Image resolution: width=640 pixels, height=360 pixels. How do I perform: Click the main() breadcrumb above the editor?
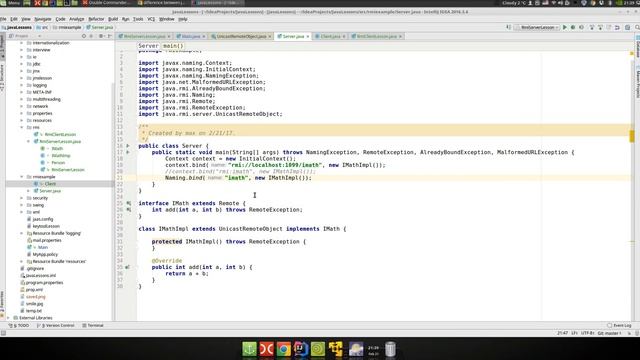(x=173, y=46)
